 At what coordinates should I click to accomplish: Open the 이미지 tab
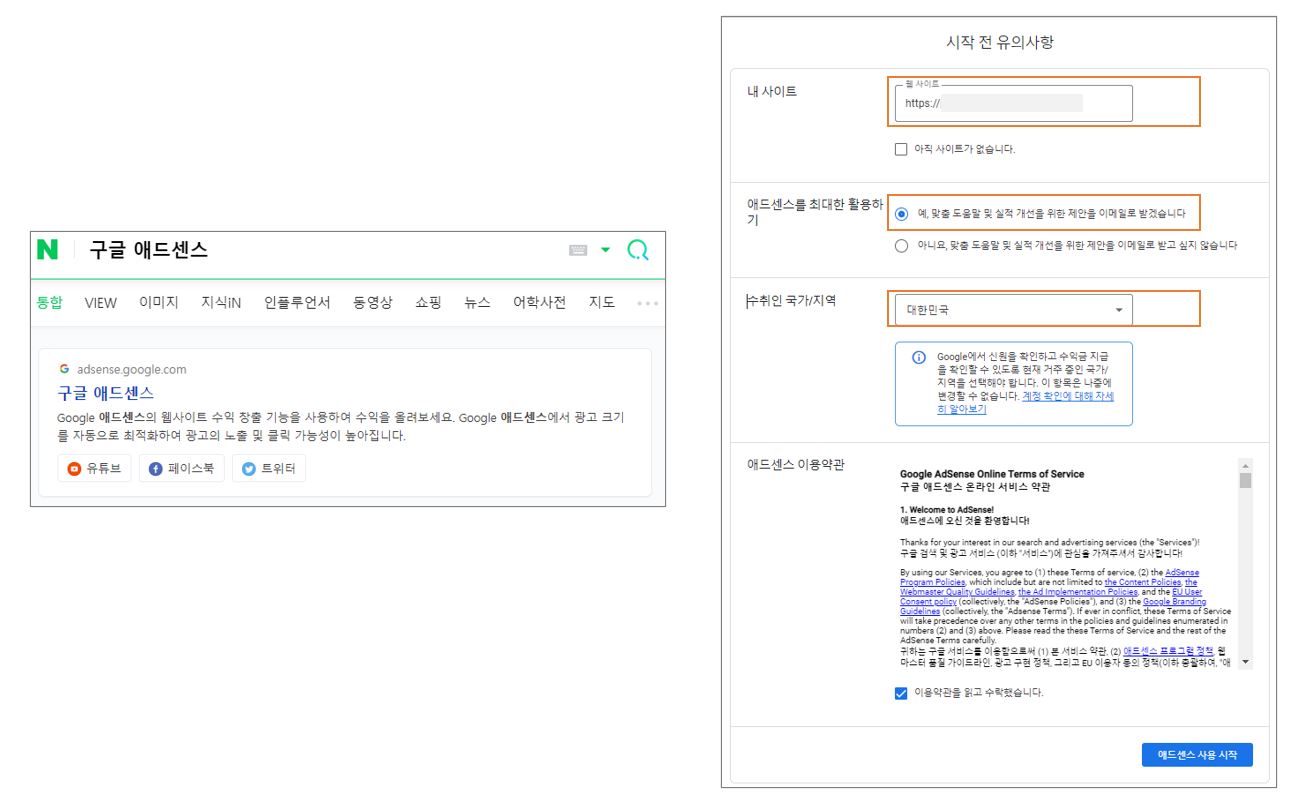click(159, 302)
